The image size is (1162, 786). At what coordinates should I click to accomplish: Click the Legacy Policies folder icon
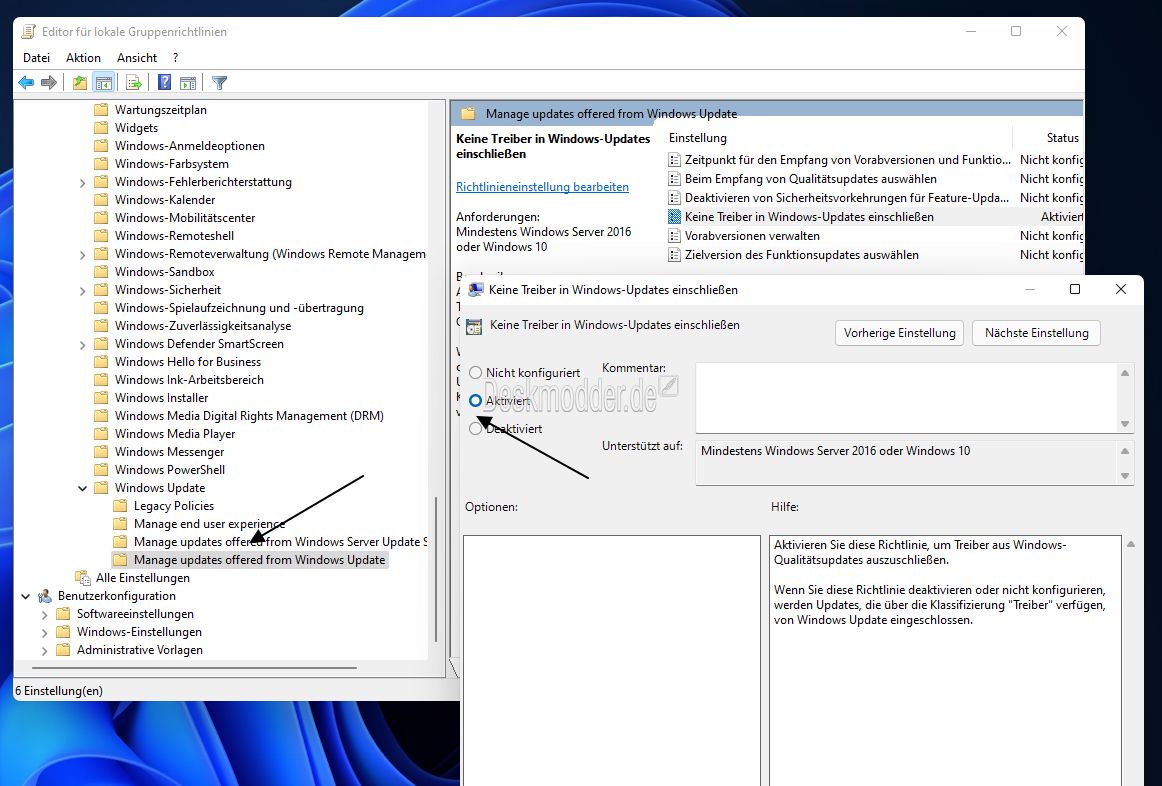click(120, 506)
